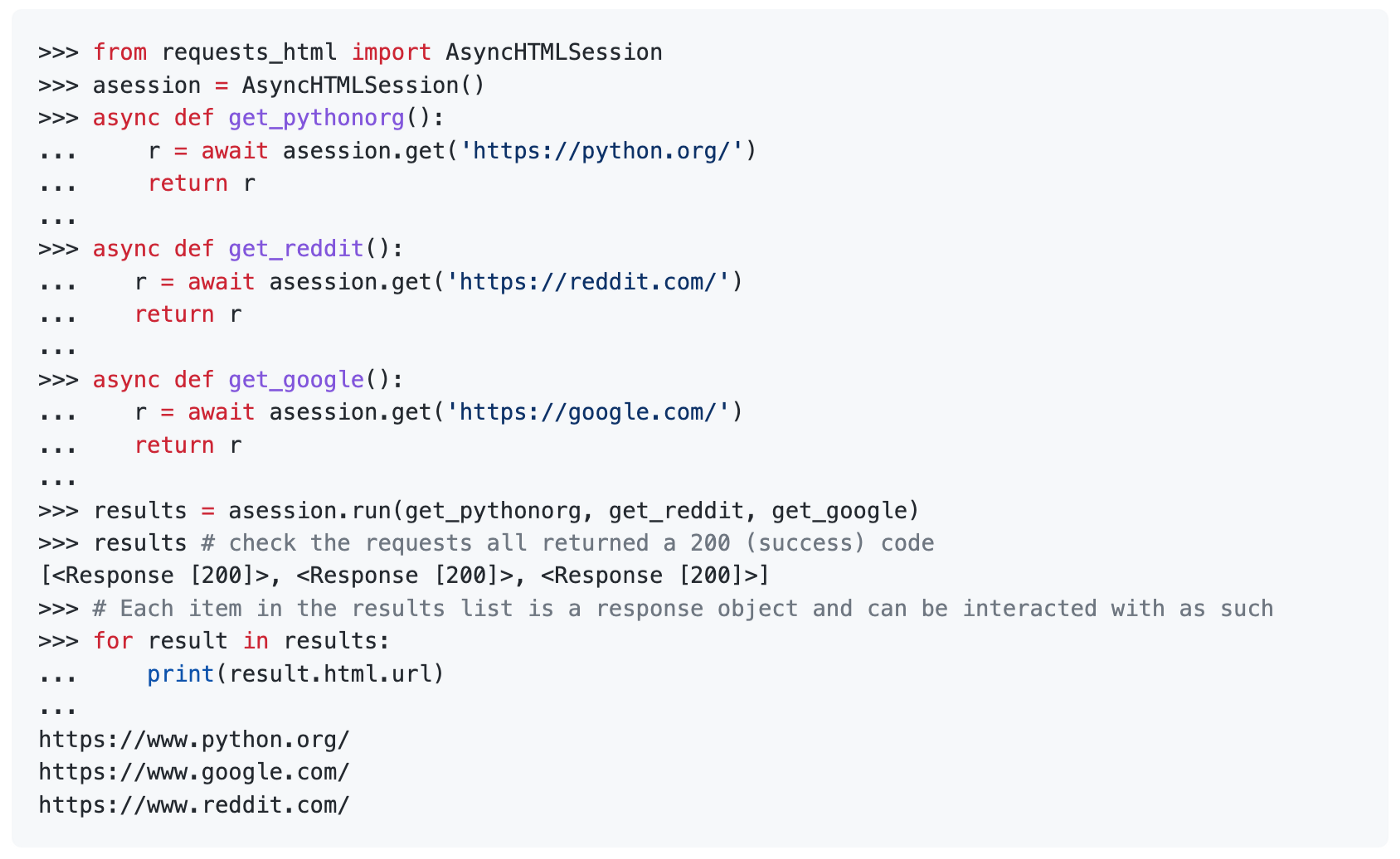The width and height of the screenshot is (1400, 859).
Task: Click the 'for' keyword of the loop
Action: (x=113, y=641)
